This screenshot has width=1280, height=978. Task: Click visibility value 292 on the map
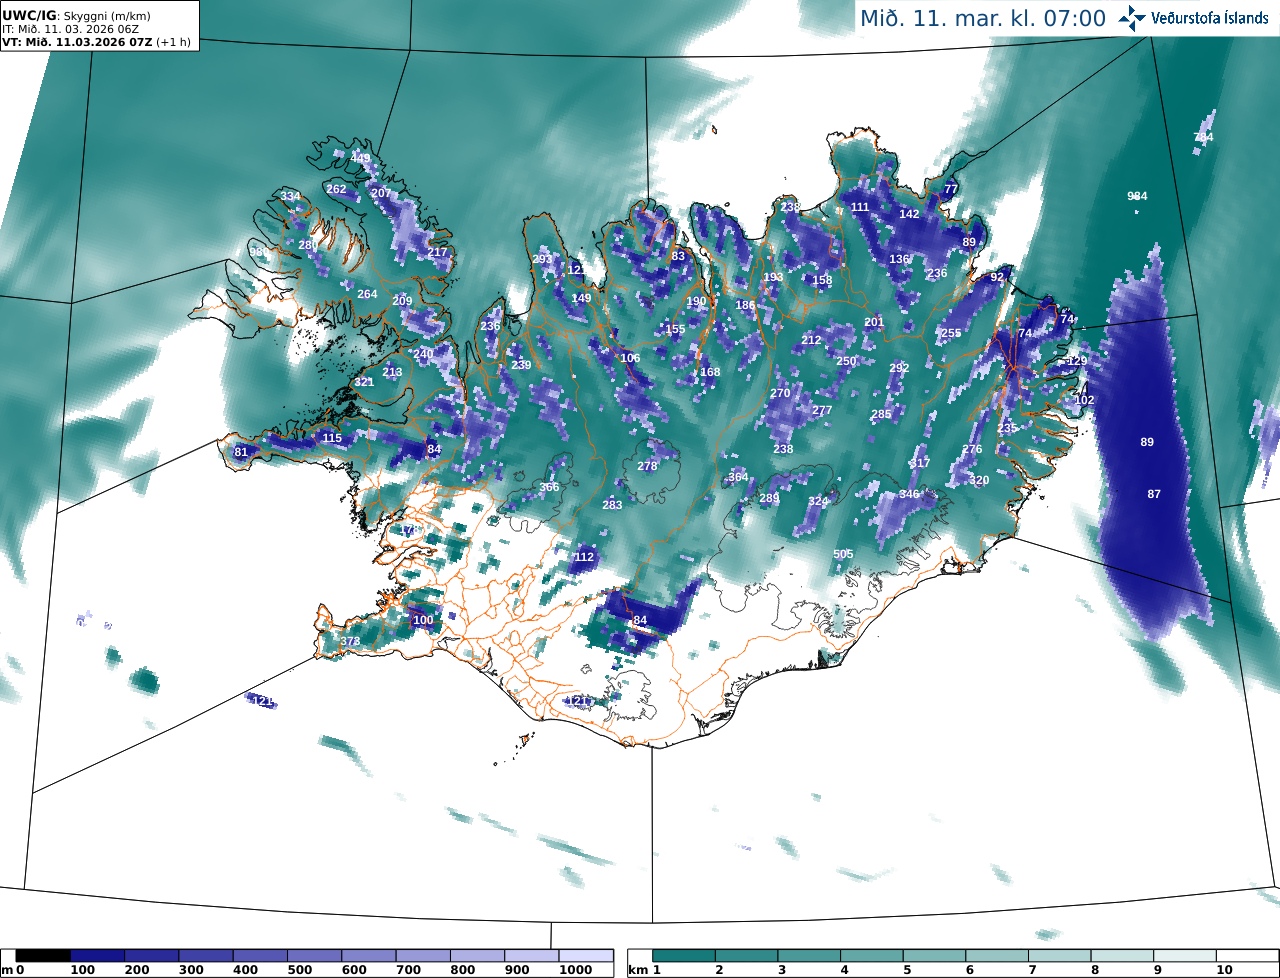tap(899, 368)
